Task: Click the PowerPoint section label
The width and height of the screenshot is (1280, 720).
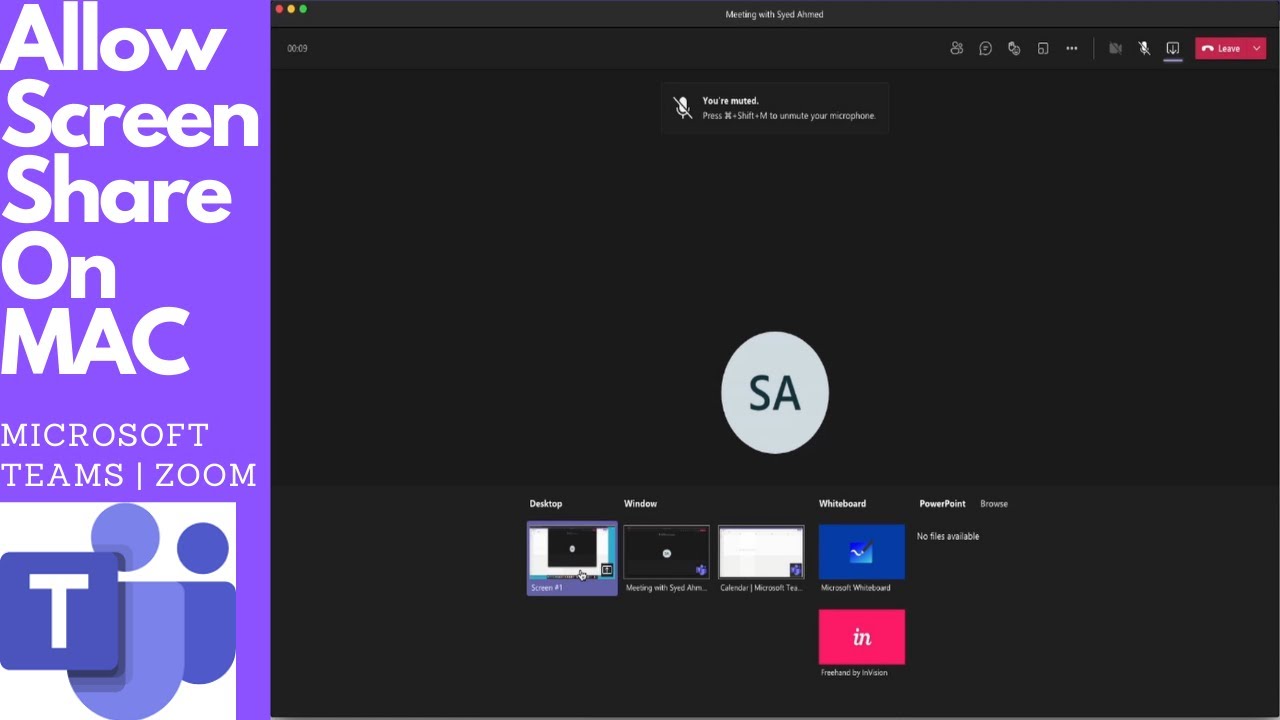Action: coord(942,504)
